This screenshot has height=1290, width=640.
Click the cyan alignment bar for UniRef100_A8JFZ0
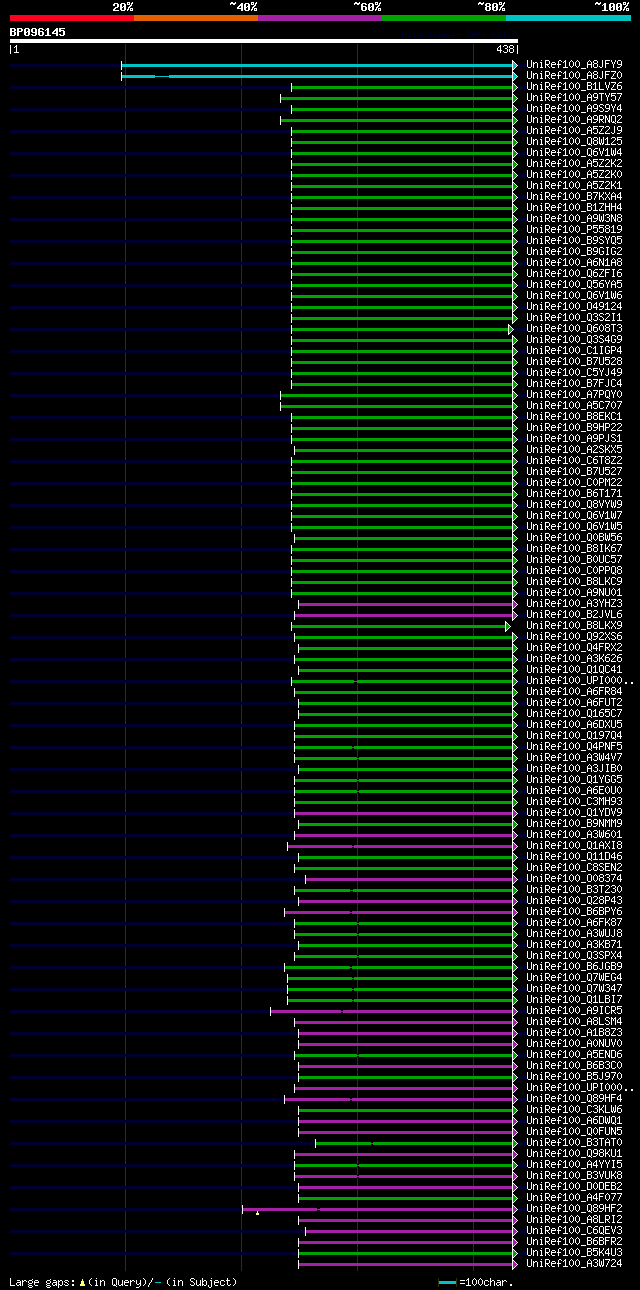point(319,76)
